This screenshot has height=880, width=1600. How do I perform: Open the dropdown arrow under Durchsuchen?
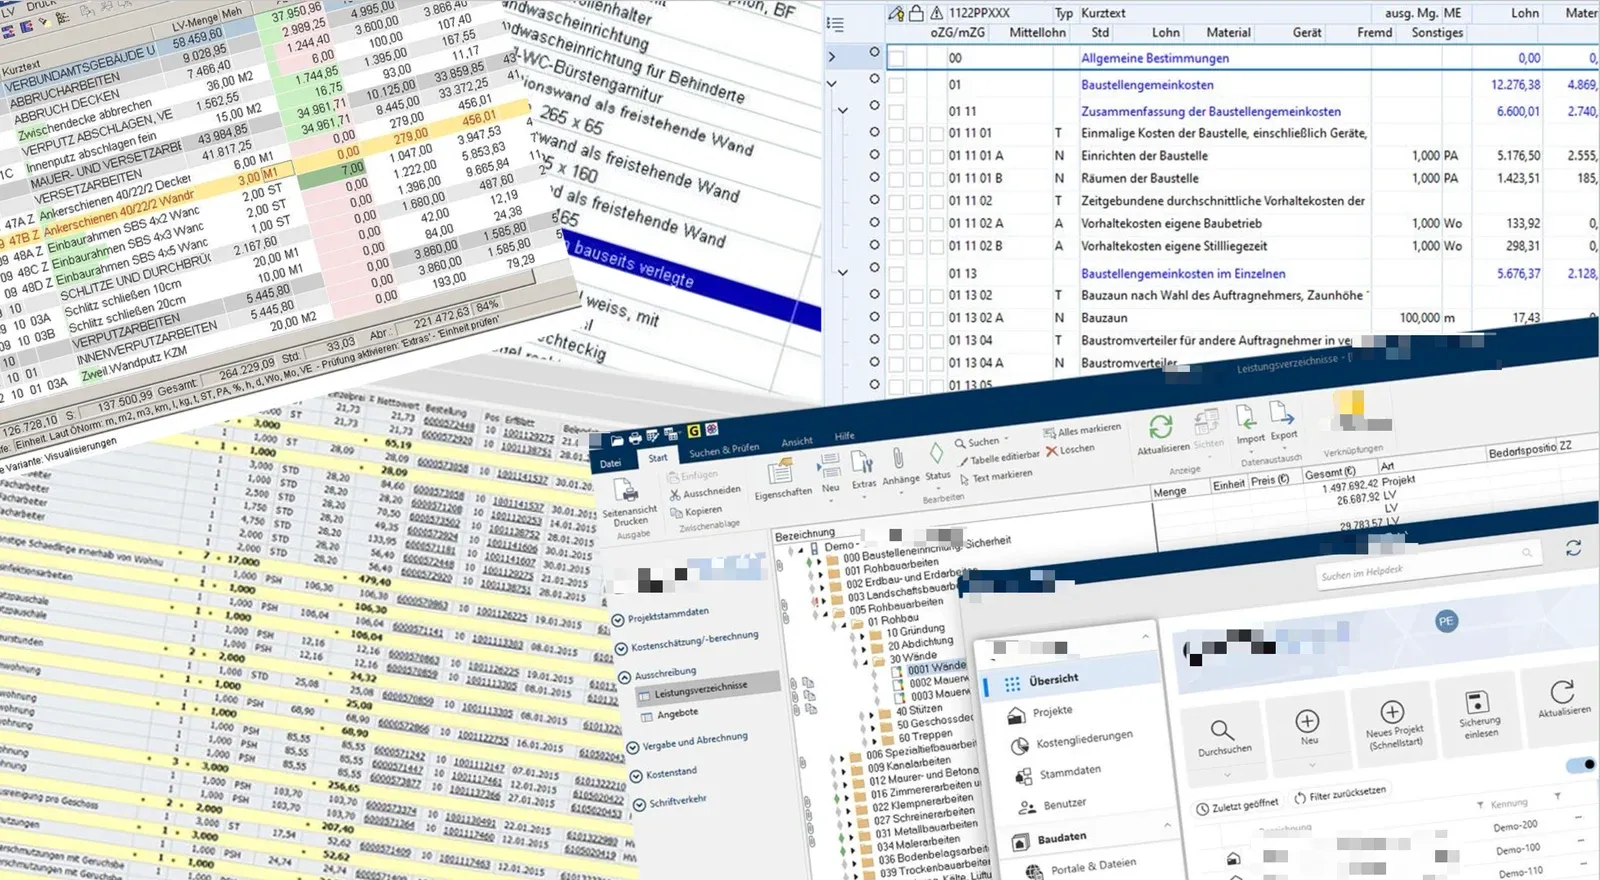point(1226,775)
